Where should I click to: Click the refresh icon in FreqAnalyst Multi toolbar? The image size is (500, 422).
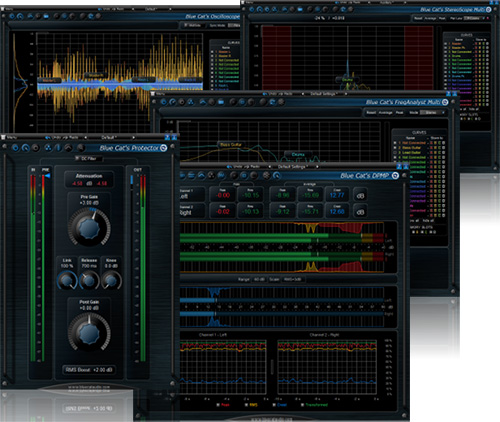tap(272, 102)
